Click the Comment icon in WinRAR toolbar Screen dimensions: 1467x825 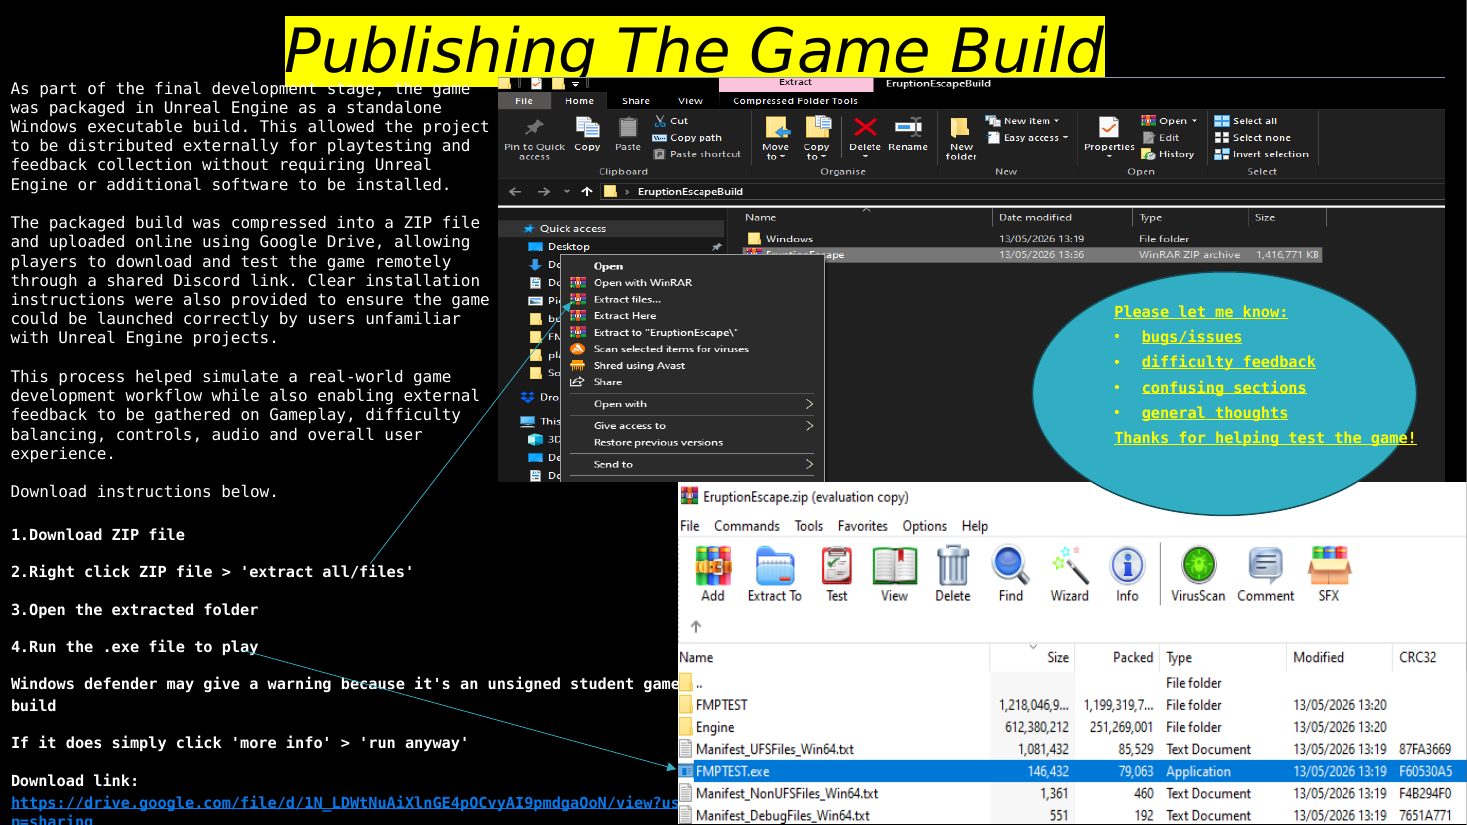1265,574
